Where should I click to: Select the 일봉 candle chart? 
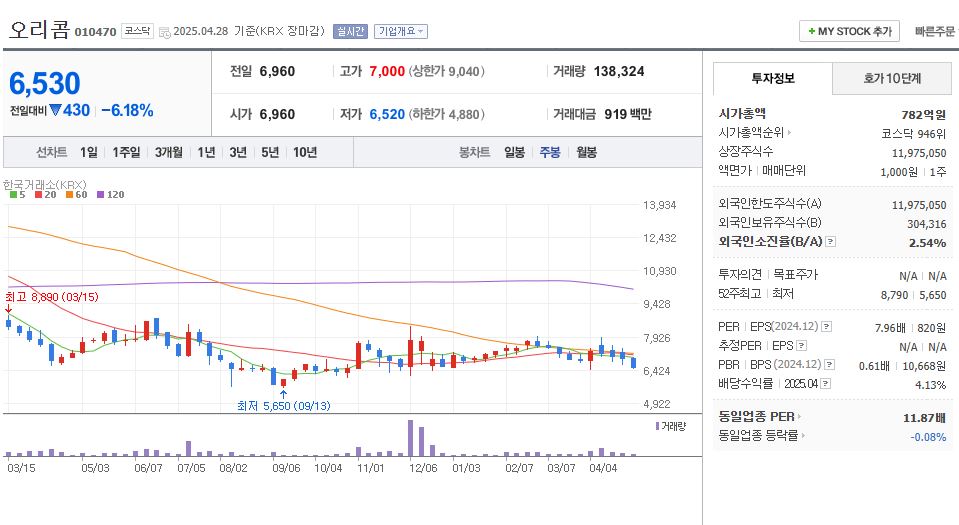(514, 152)
